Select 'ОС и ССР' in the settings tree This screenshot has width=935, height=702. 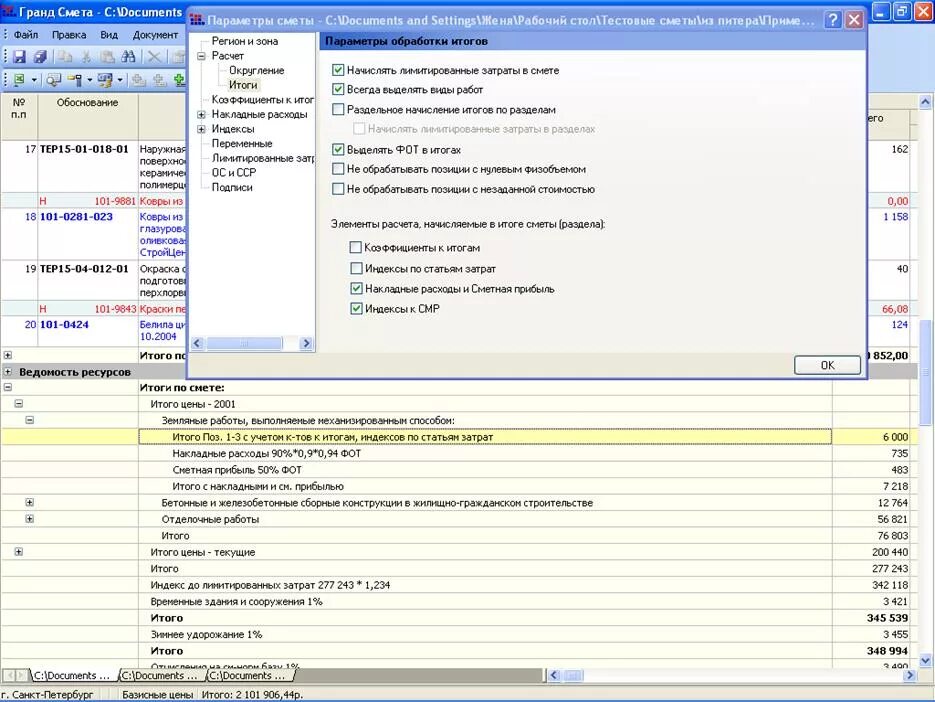point(234,172)
